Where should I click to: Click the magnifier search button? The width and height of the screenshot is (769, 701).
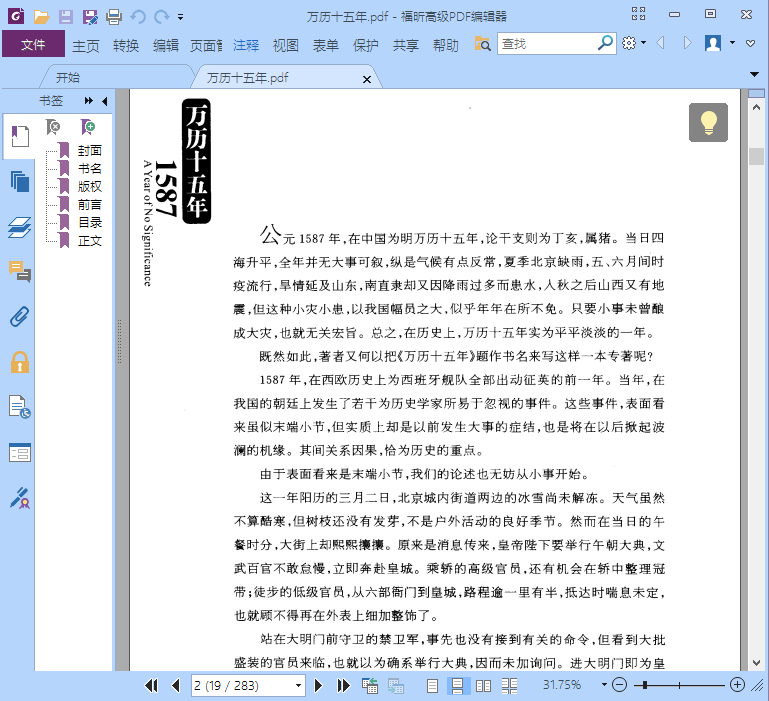[x=606, y=43]
